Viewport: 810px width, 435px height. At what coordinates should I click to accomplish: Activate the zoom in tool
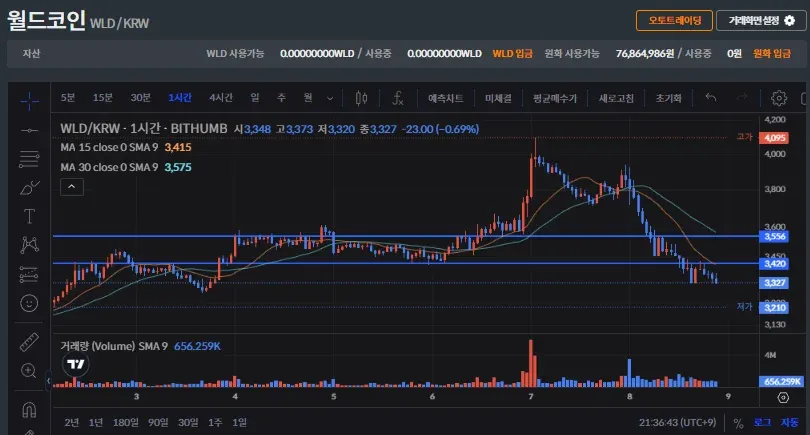coord(28,370)
